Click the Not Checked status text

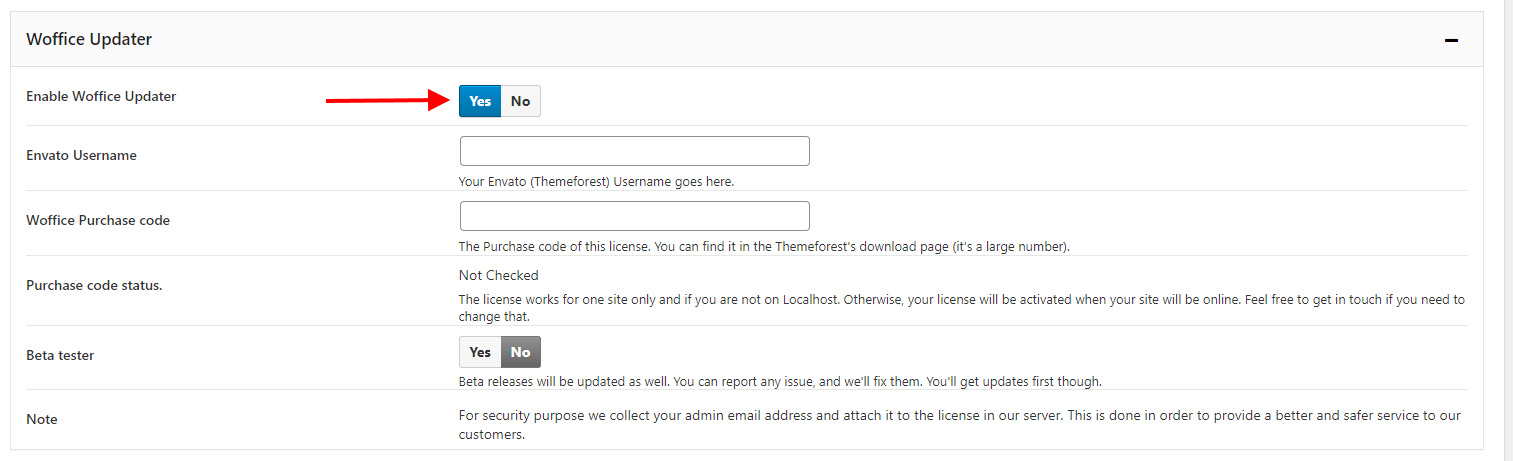click(498, 275)
